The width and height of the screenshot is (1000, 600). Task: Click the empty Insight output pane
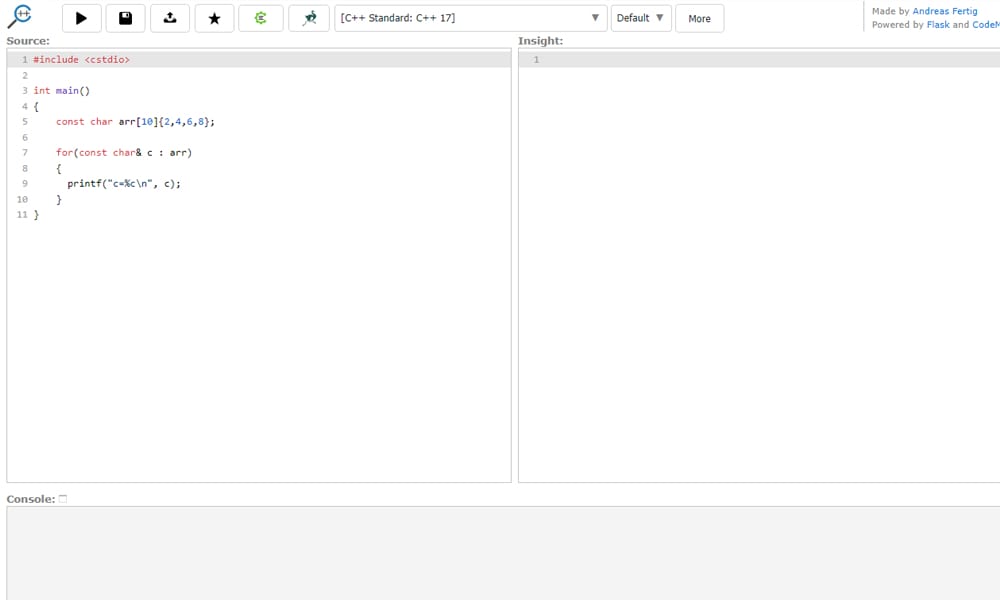(758, 270)
